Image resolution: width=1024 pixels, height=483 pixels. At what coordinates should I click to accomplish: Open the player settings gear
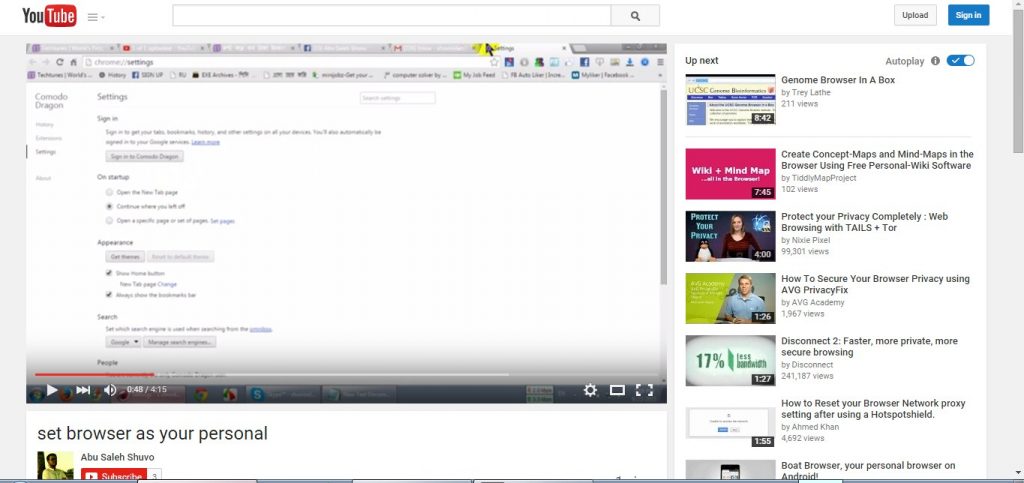pyautogui.click(x=590, y=390)
